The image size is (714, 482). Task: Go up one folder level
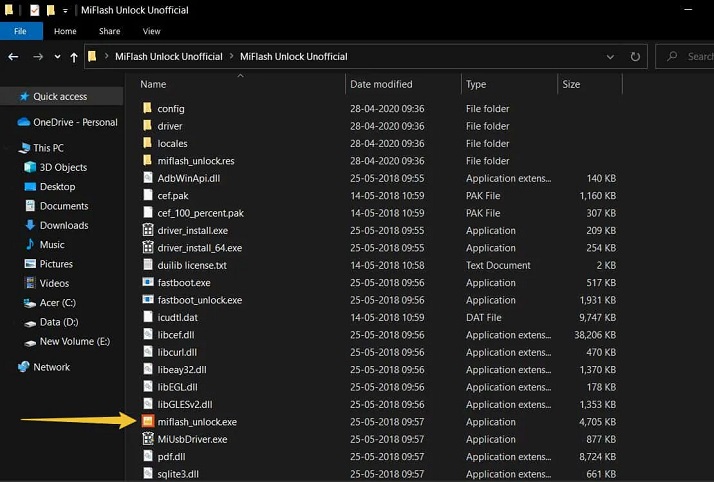click(74, 57)
